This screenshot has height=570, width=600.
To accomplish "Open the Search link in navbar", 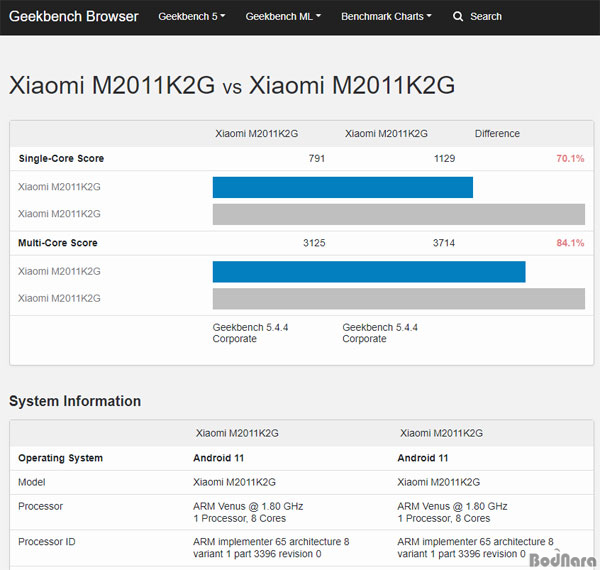I will (486, 16).
